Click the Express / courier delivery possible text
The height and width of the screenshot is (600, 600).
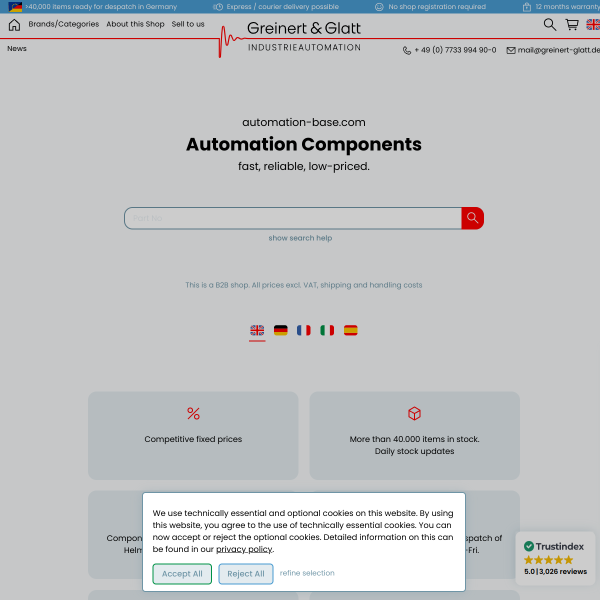click(x=282, y=7)
